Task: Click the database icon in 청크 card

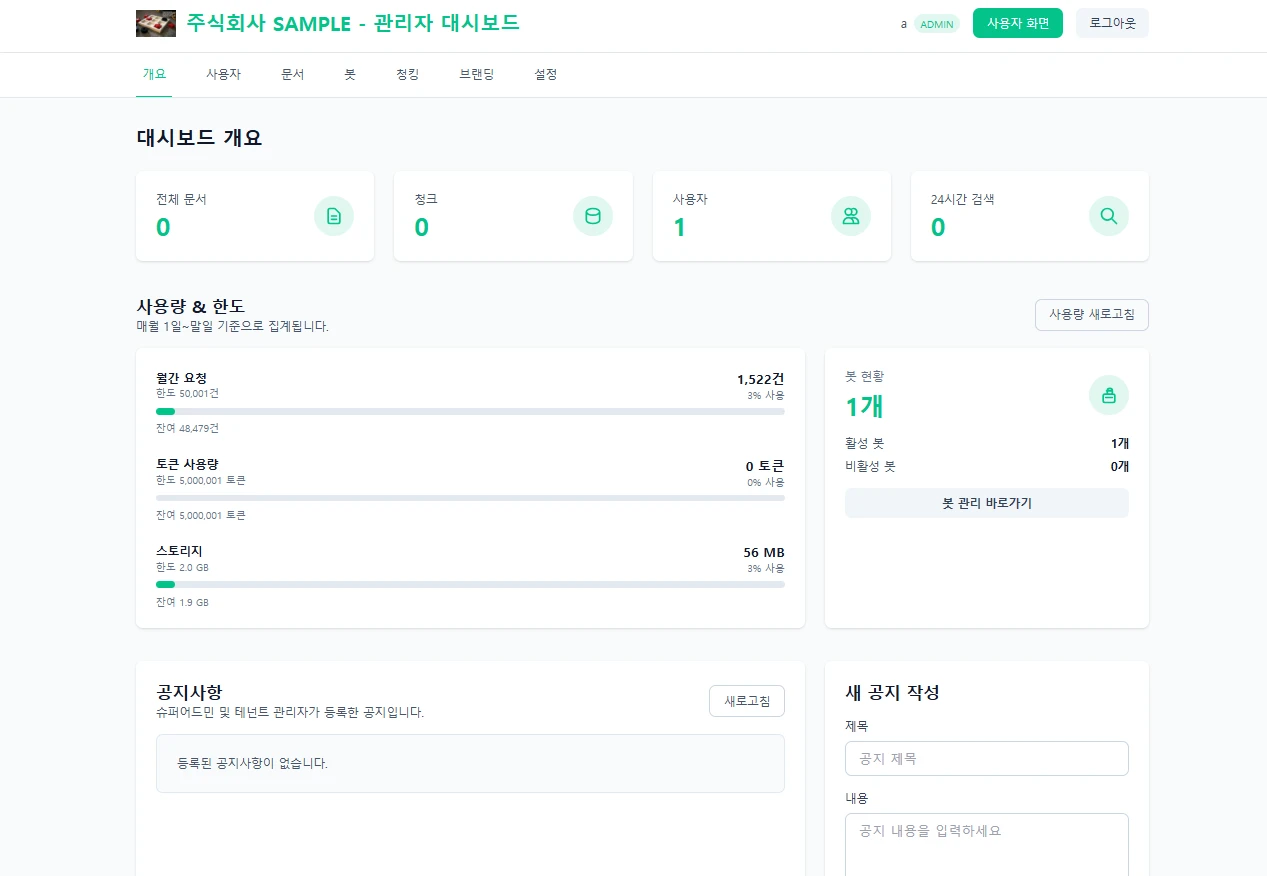Action: (592, 216)
